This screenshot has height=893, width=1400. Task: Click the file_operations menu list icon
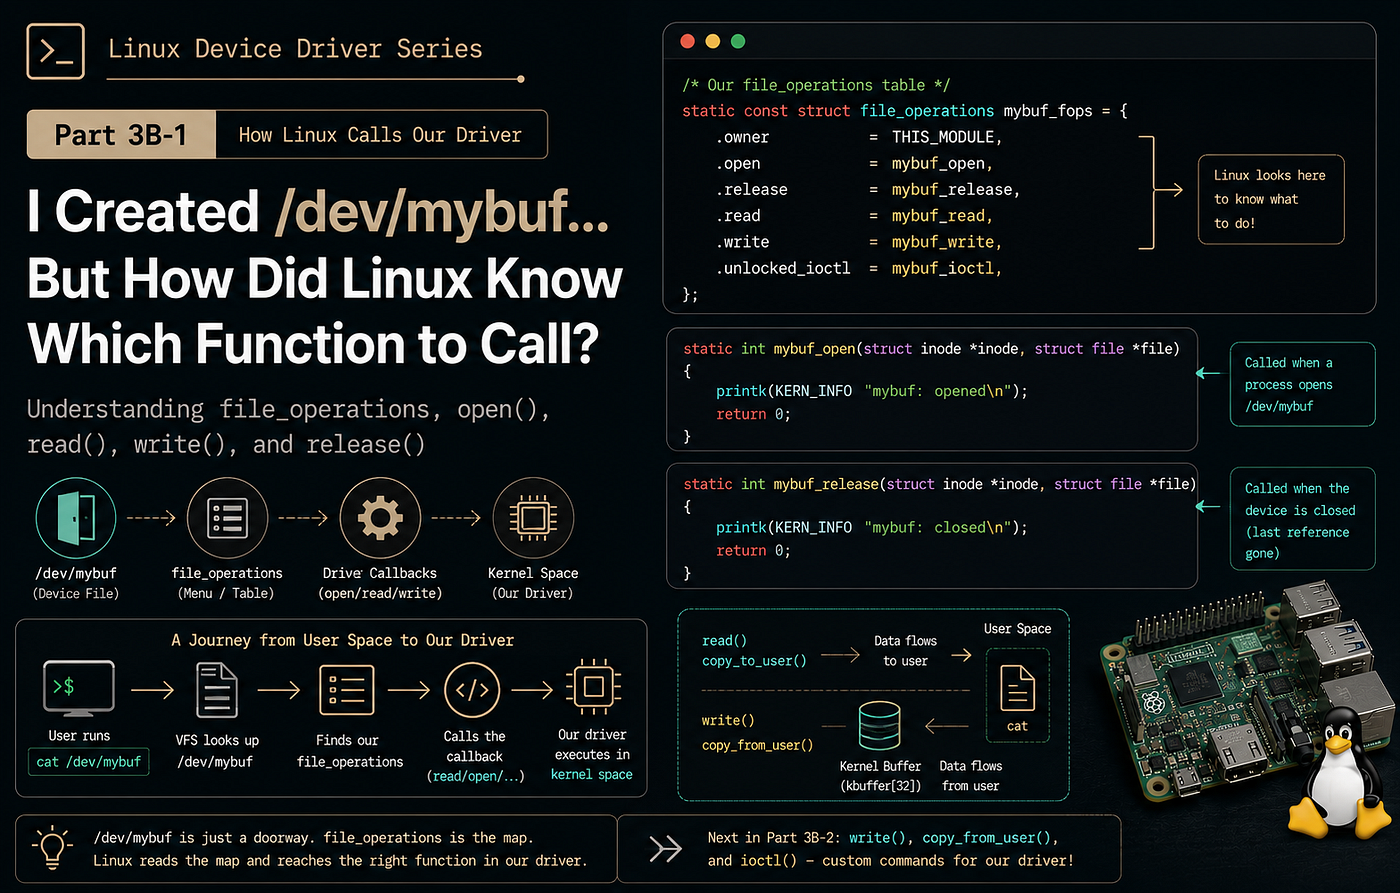[226, 517]
